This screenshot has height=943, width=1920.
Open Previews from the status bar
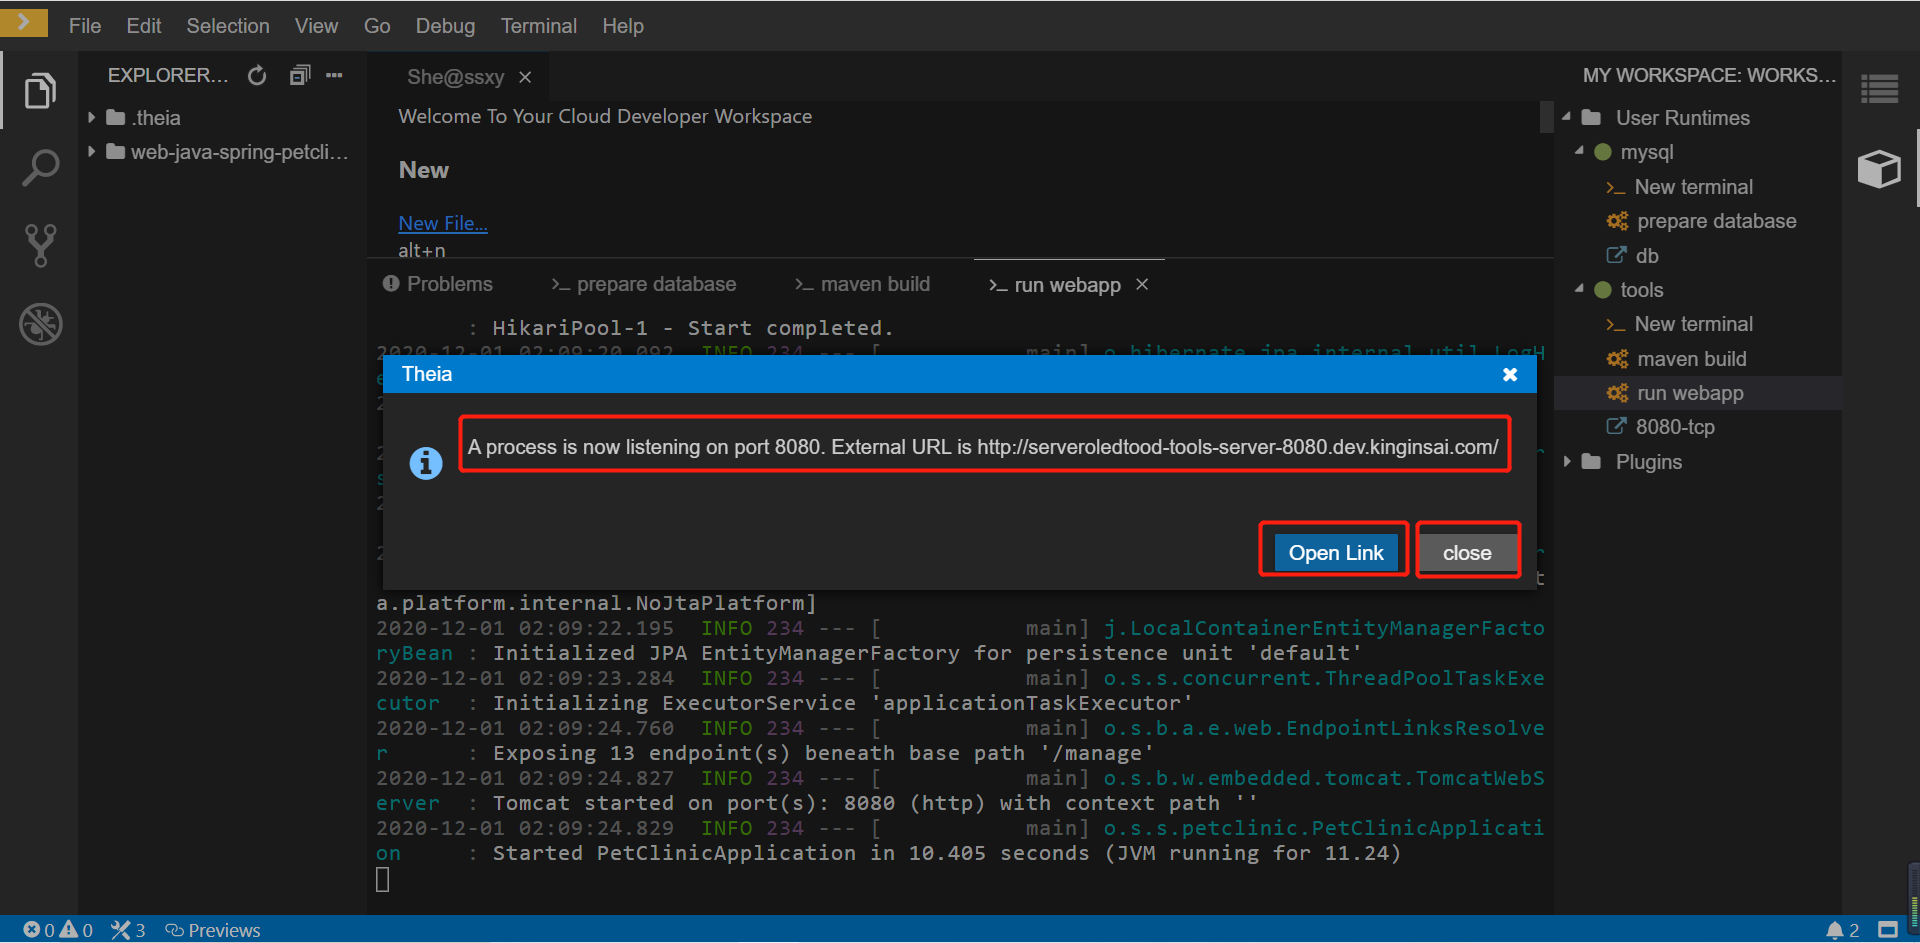213,930
